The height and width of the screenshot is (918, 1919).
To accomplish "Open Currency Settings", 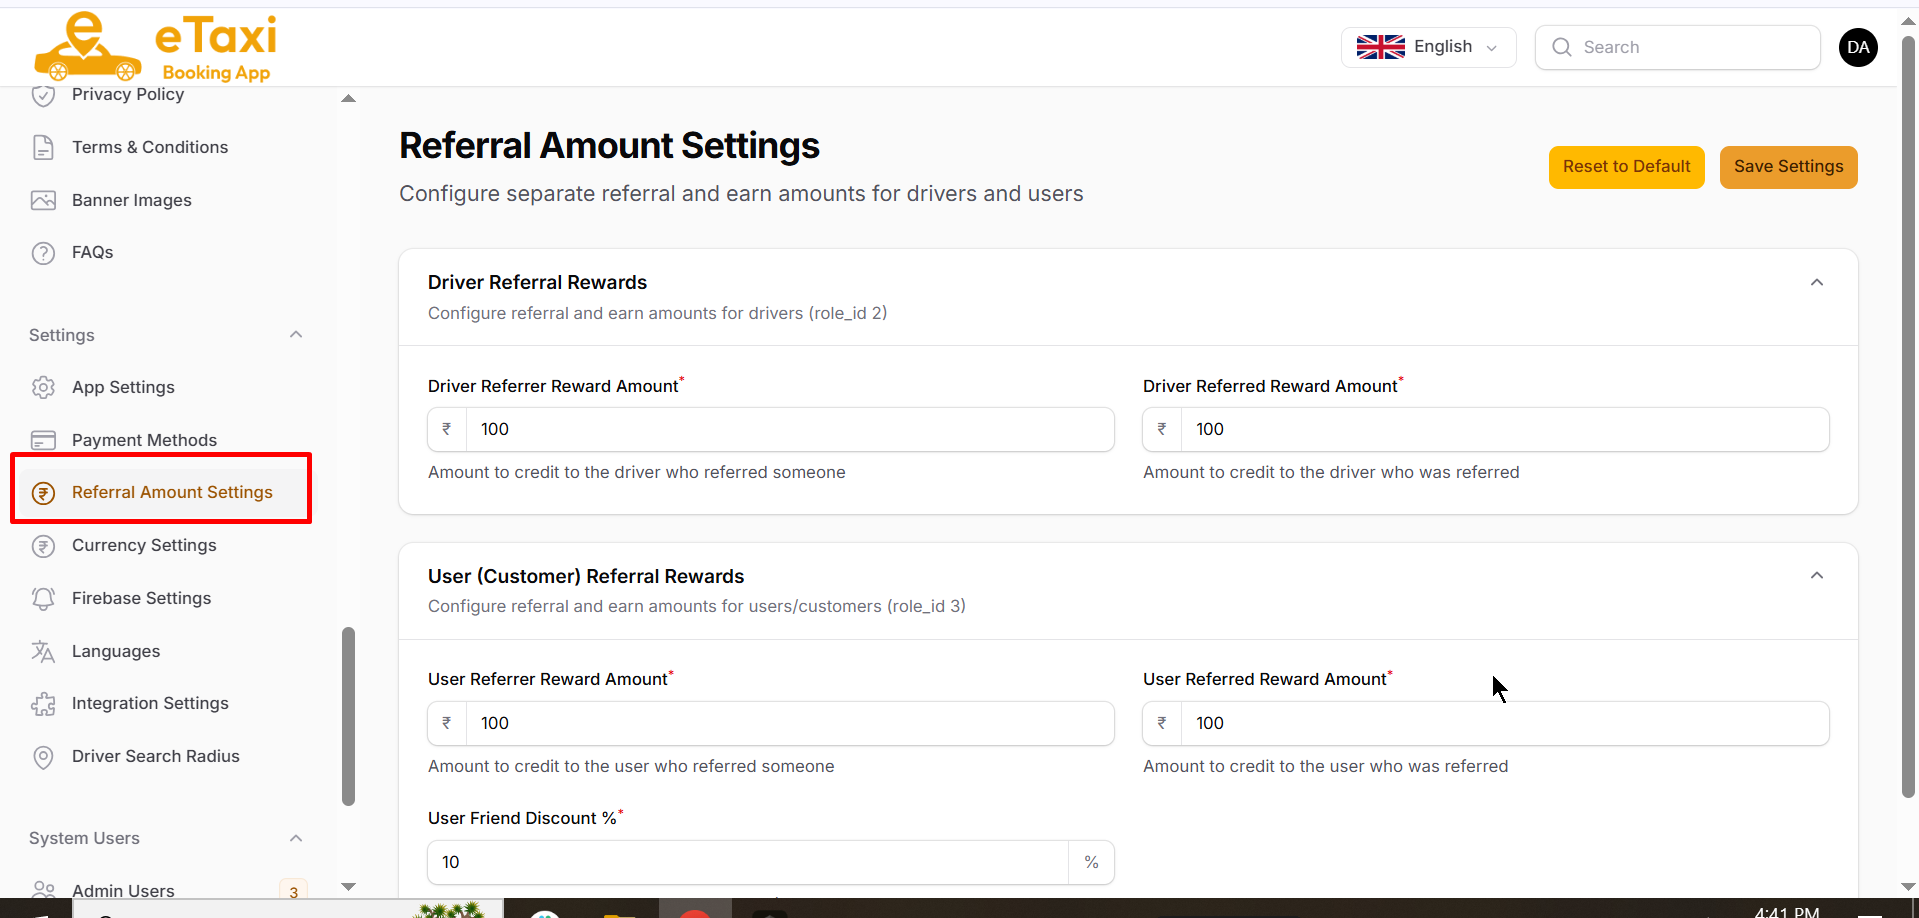I will [x=144, y=545].
